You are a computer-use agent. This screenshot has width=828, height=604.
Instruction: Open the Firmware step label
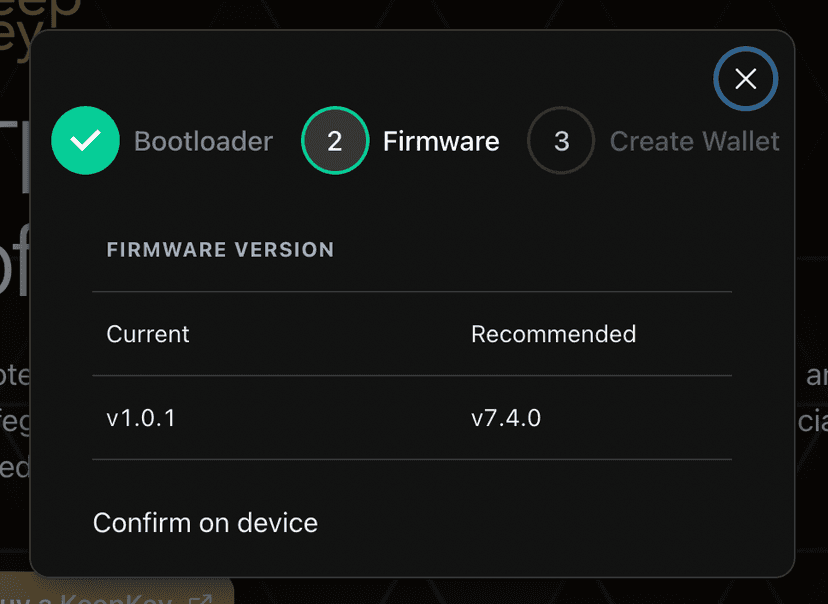tap(441, 141)
